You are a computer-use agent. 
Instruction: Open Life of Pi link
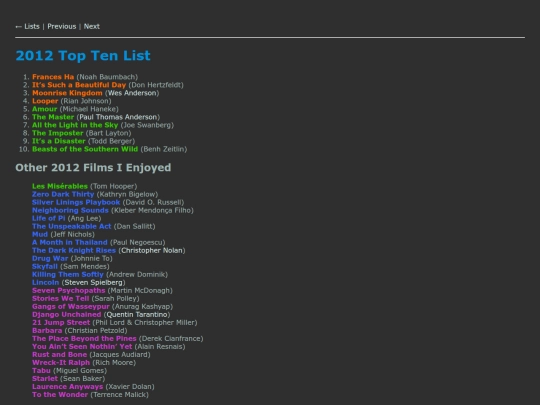[x=49, y=218]
